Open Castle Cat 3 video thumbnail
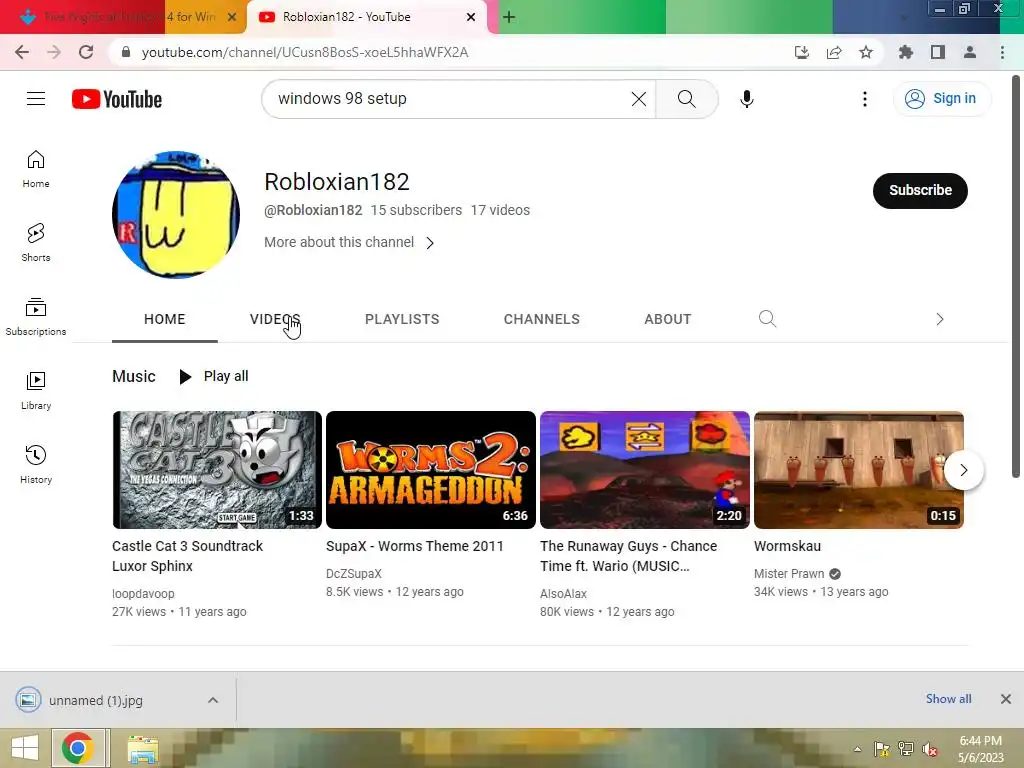The width and height of the screenshot is (1024, 768). [x=217, y=470]
